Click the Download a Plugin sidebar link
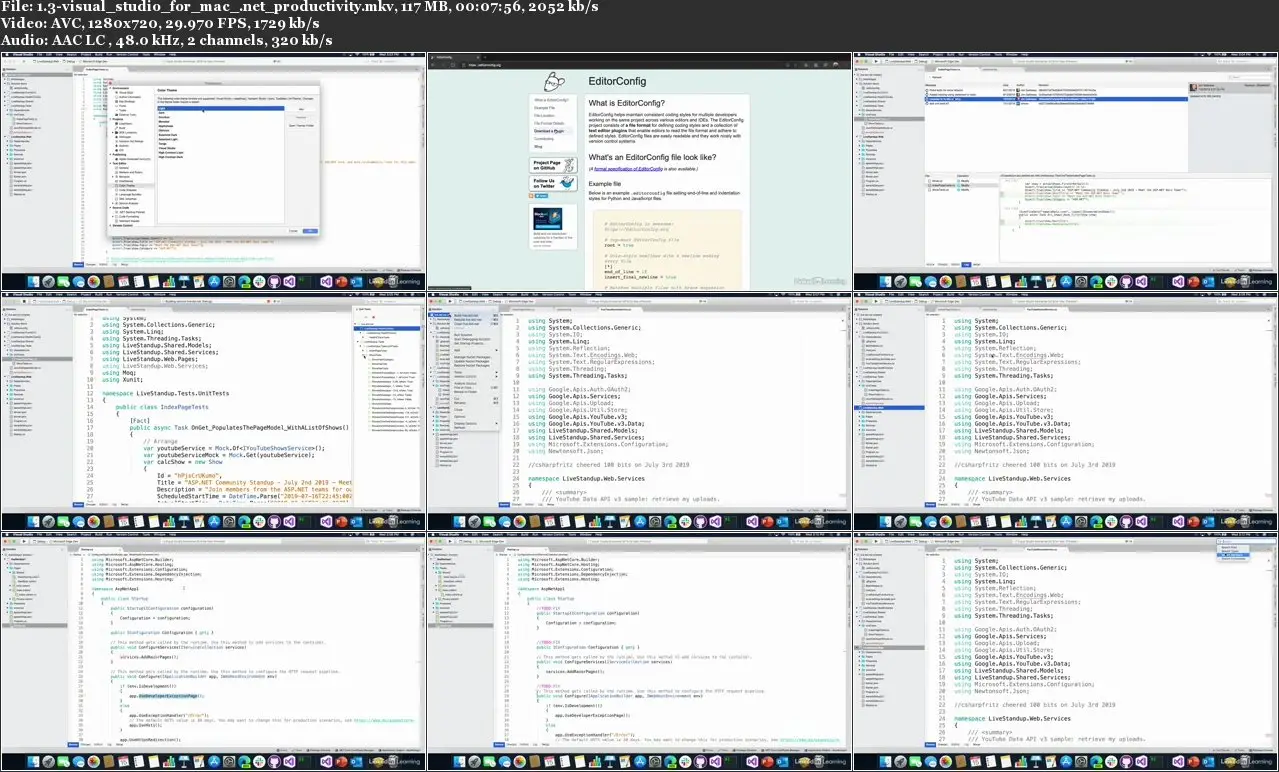1279x772 pixels. coord(550,131)
